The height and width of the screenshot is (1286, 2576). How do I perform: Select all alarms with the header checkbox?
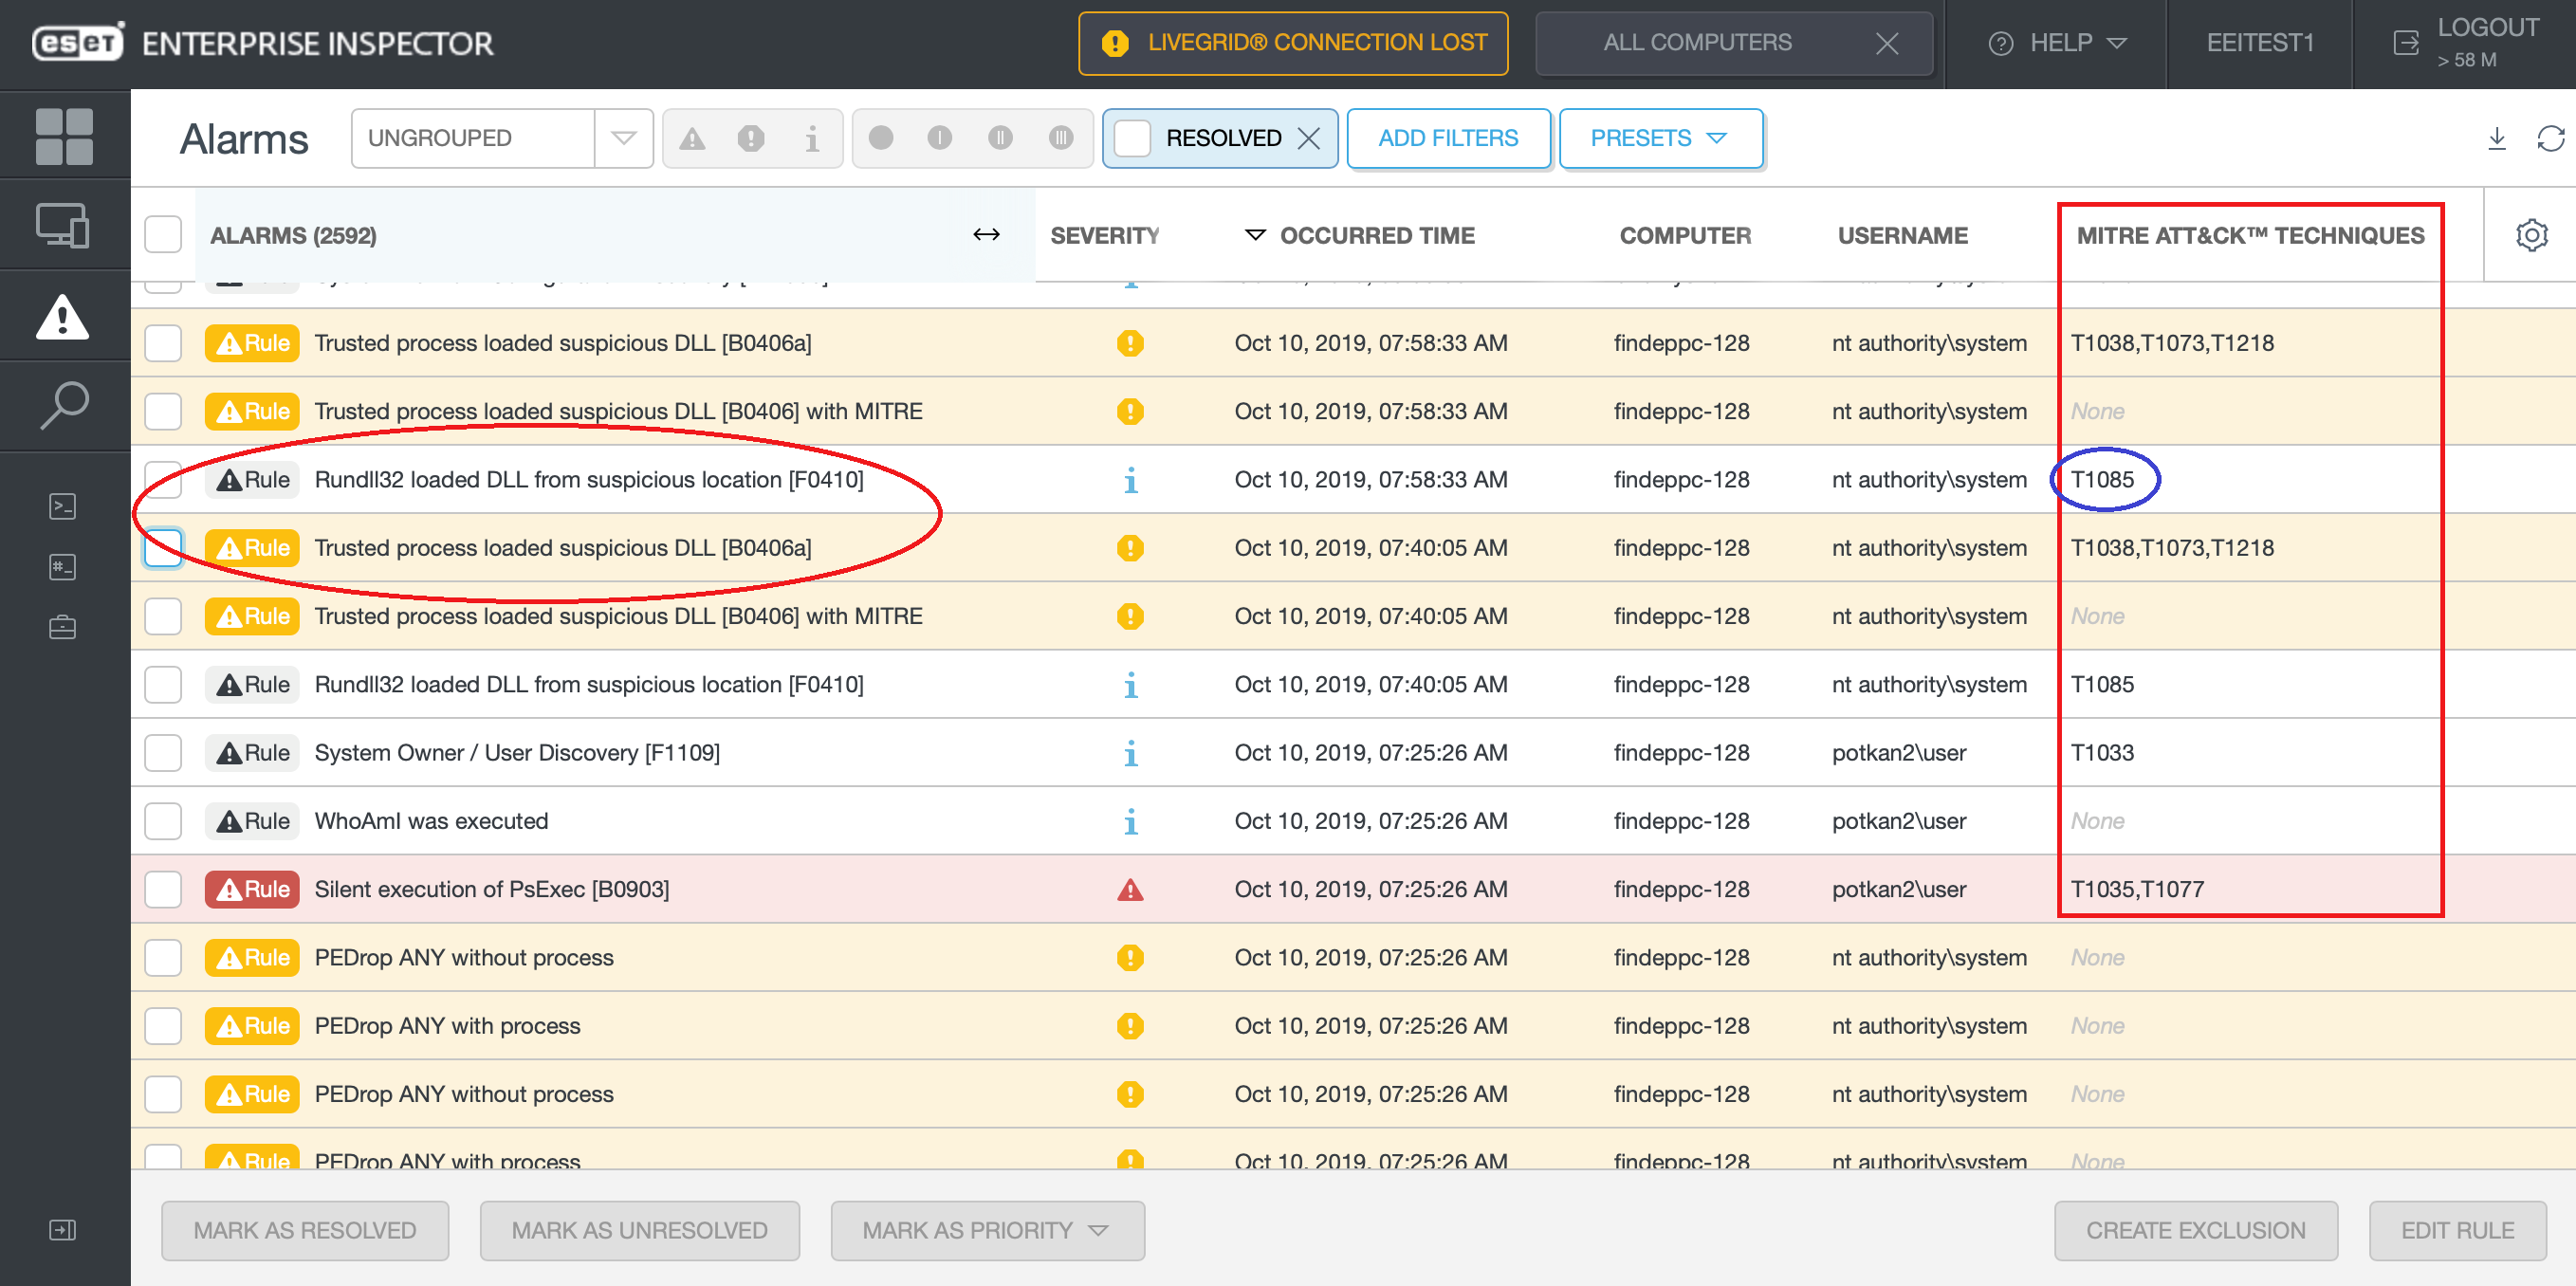point(162,232)
